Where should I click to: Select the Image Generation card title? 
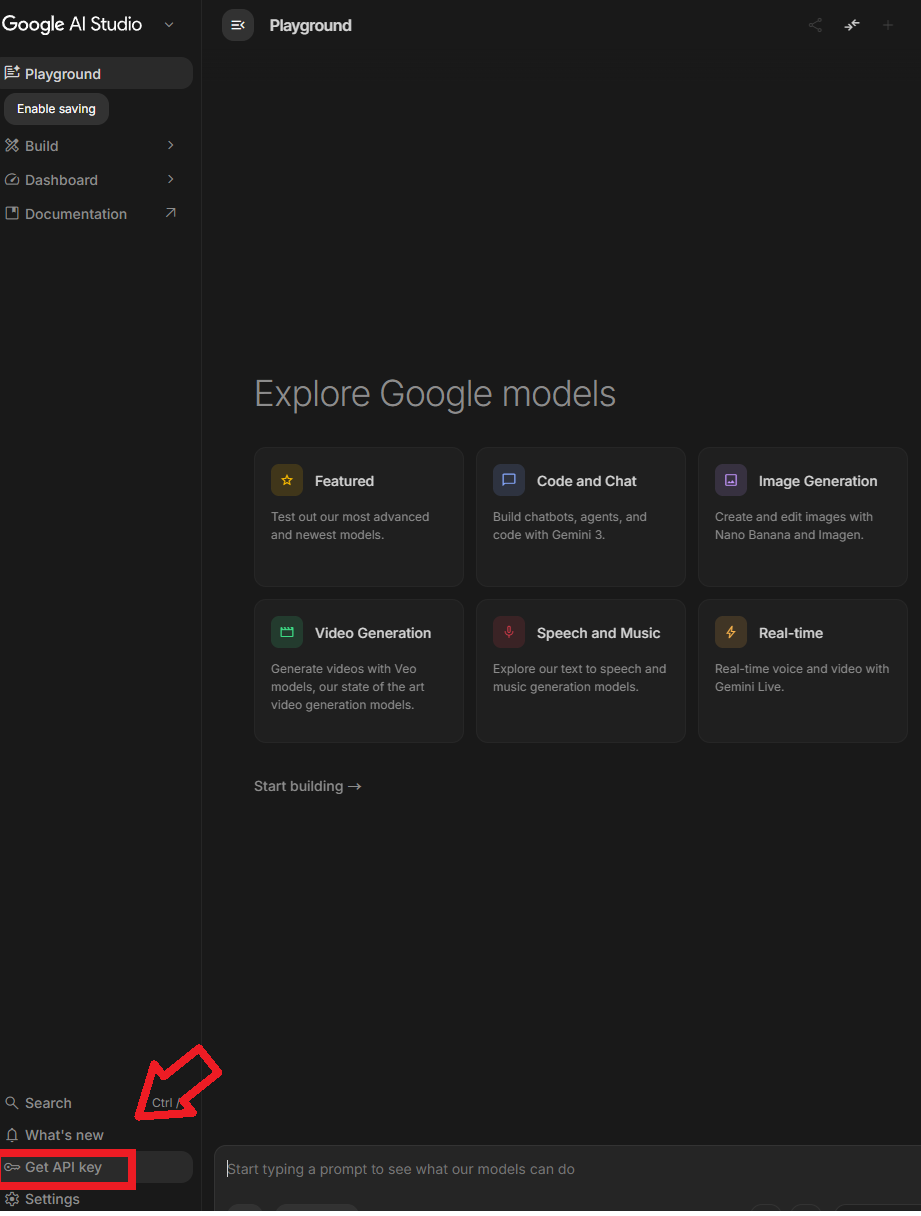(818, 481)
